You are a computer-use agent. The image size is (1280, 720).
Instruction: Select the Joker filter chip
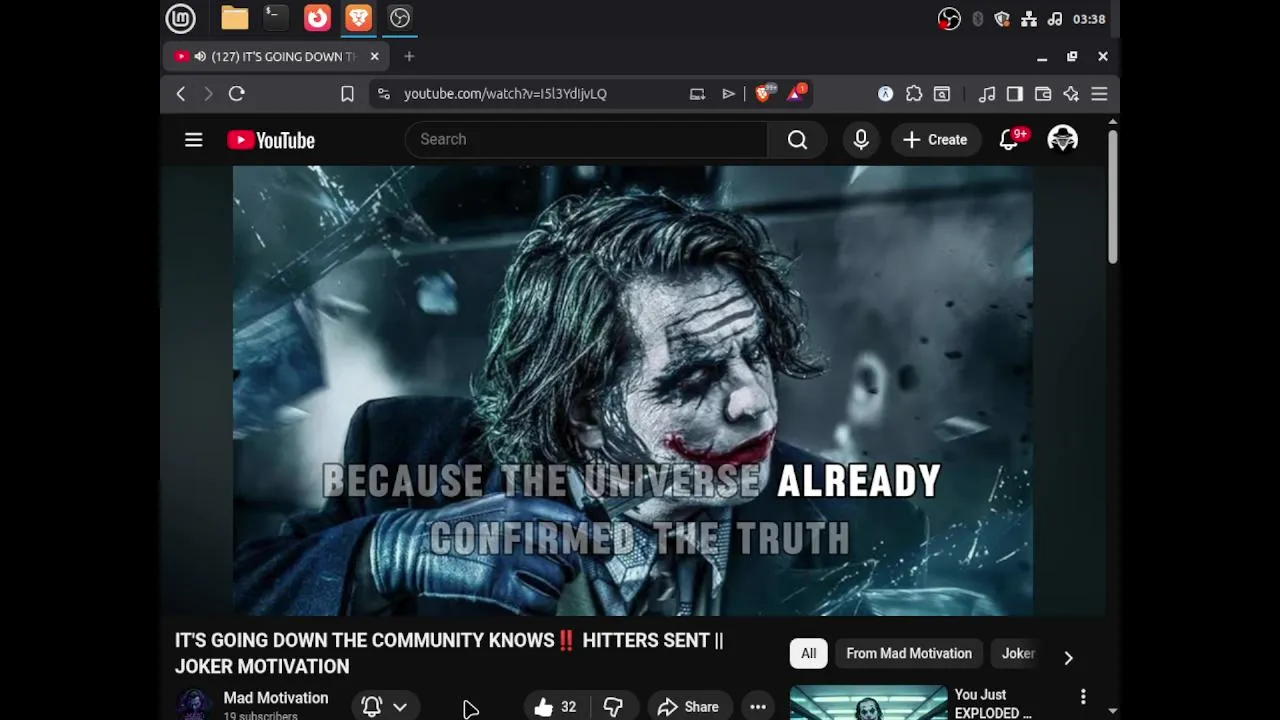(x=1018, y=654)
